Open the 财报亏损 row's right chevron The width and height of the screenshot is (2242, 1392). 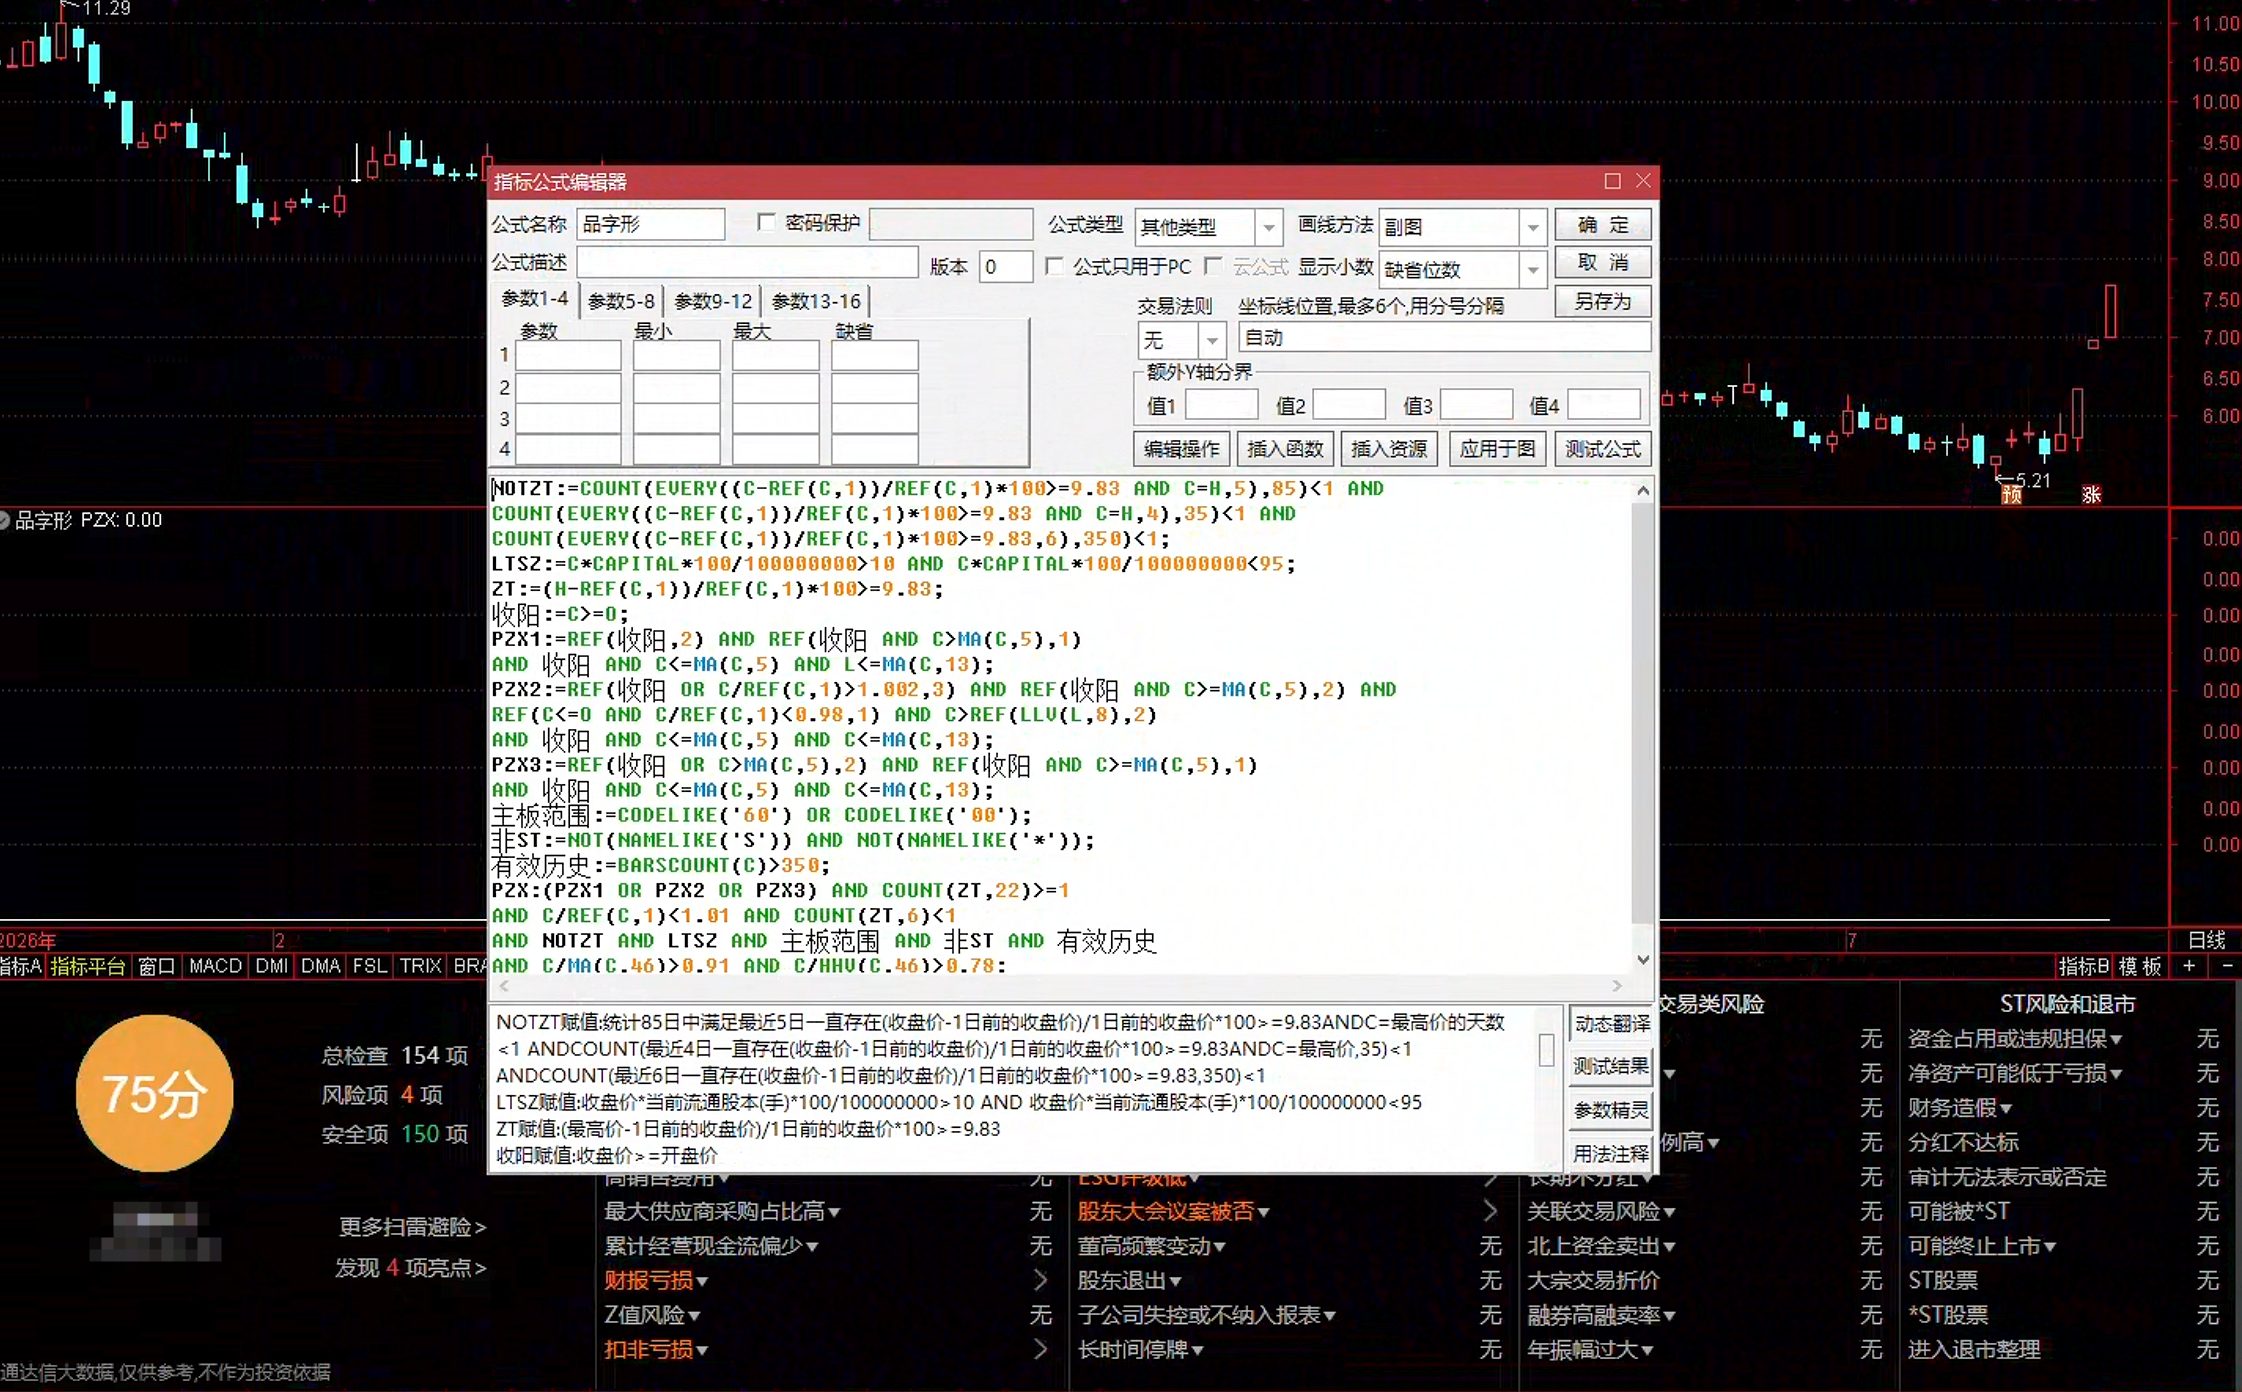(x=1040, y=1280)
